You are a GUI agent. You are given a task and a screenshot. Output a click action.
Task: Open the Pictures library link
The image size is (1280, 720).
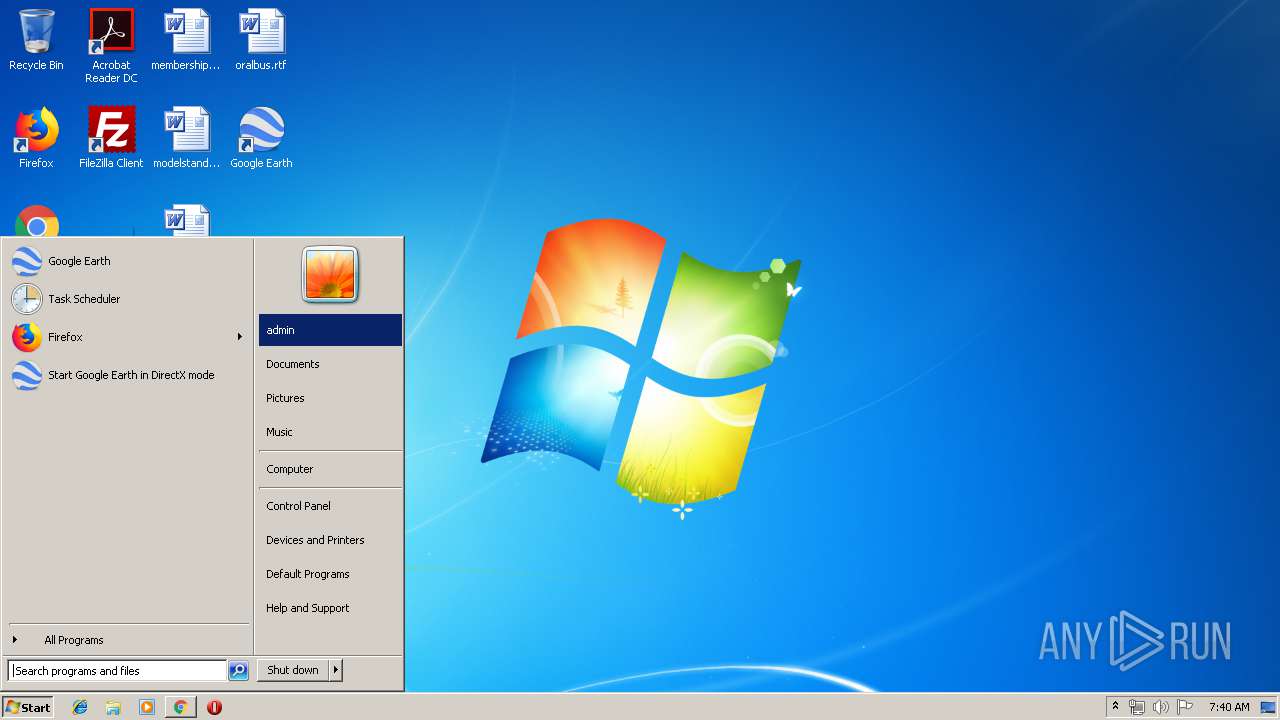coord(330,398)
